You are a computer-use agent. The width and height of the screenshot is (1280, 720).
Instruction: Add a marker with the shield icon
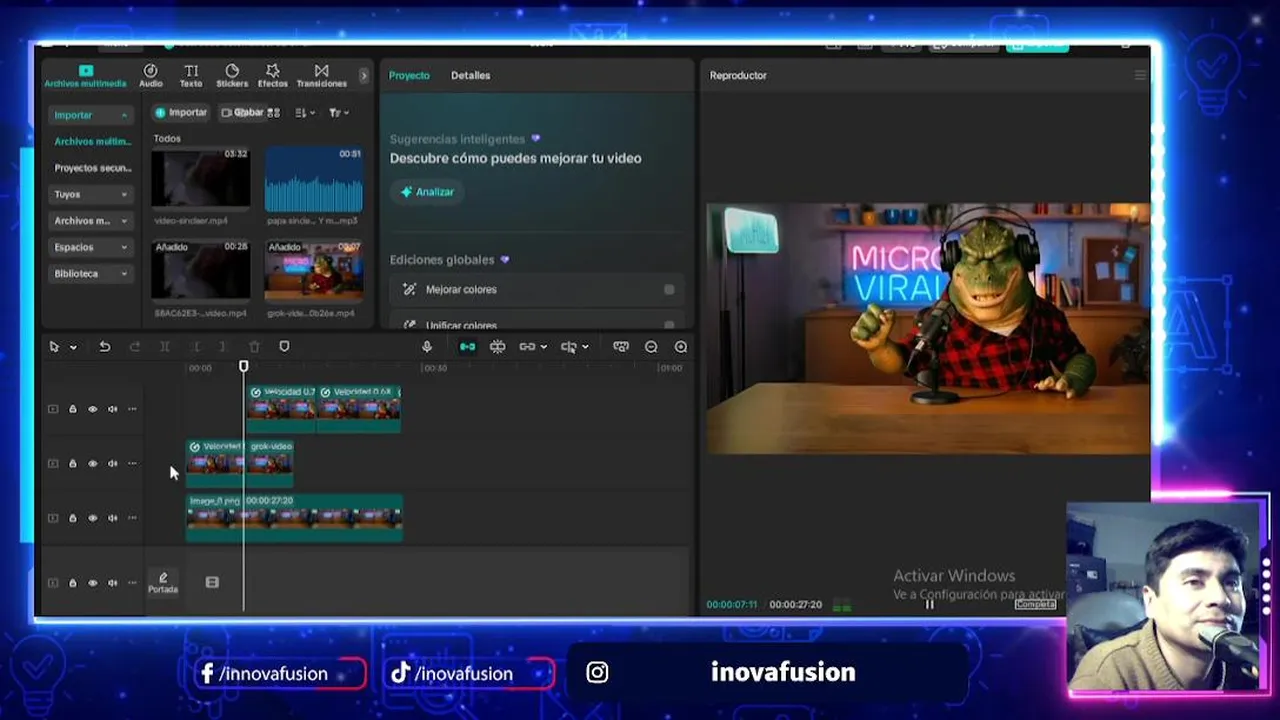[284, 347]
